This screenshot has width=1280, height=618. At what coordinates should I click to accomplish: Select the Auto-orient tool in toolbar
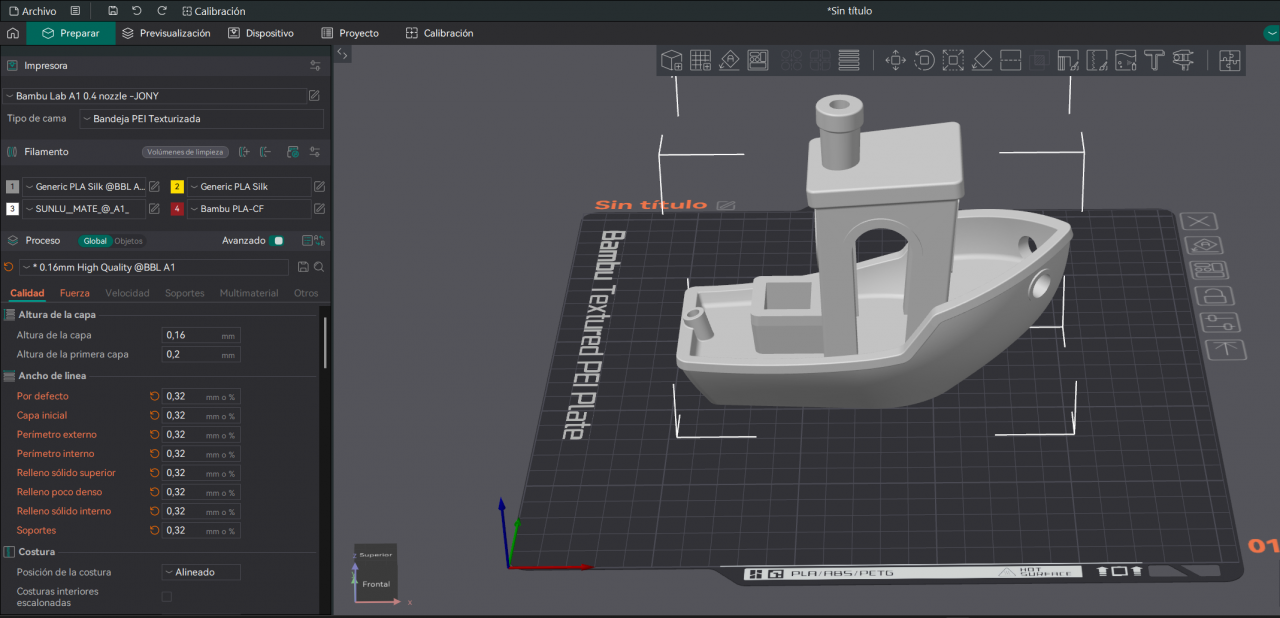729,61
